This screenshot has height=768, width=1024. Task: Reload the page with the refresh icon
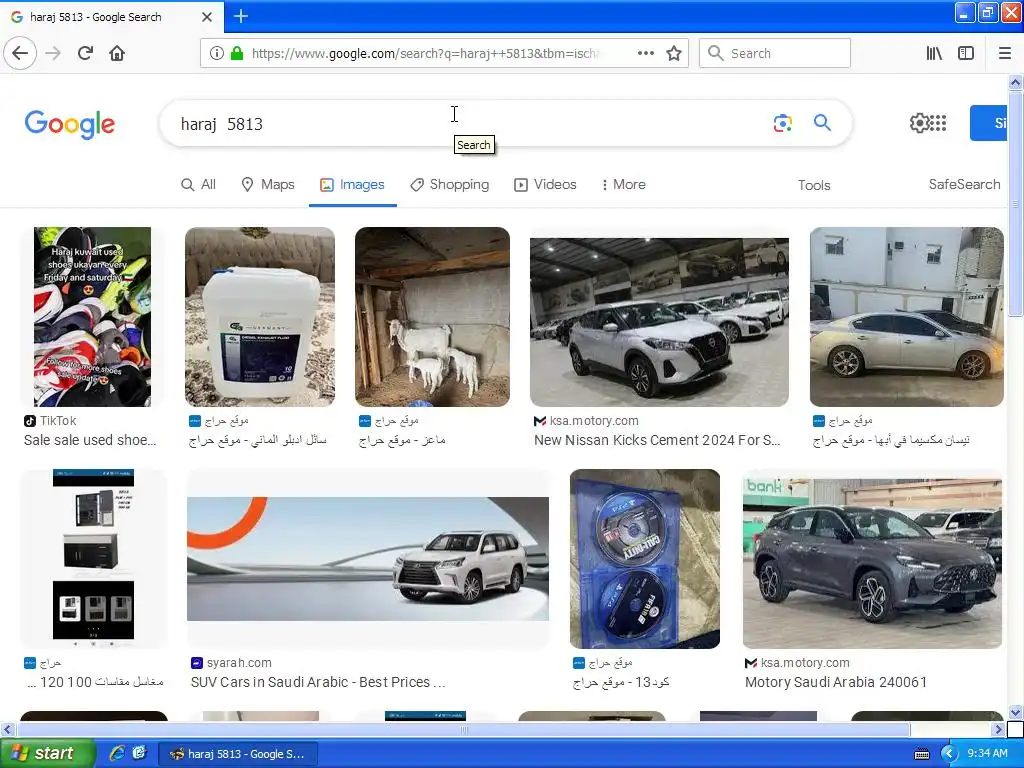click(85, 53)
